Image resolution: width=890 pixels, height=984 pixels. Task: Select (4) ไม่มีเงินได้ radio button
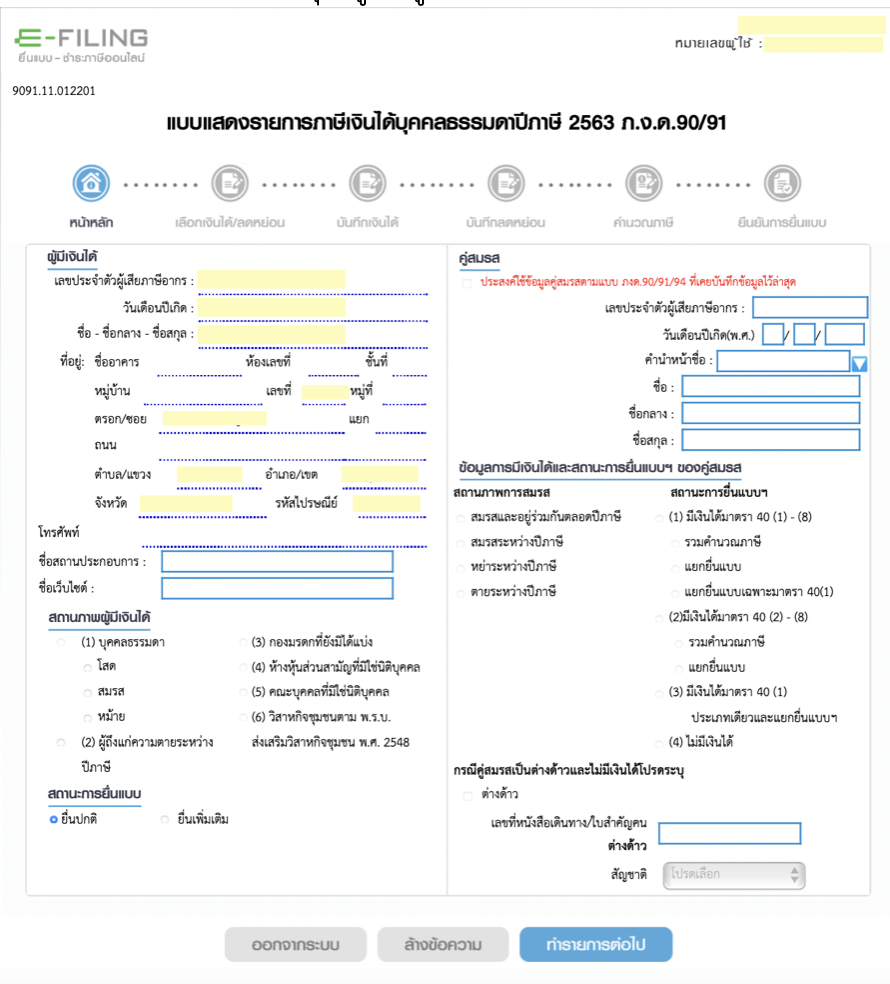tap(659, 744)
